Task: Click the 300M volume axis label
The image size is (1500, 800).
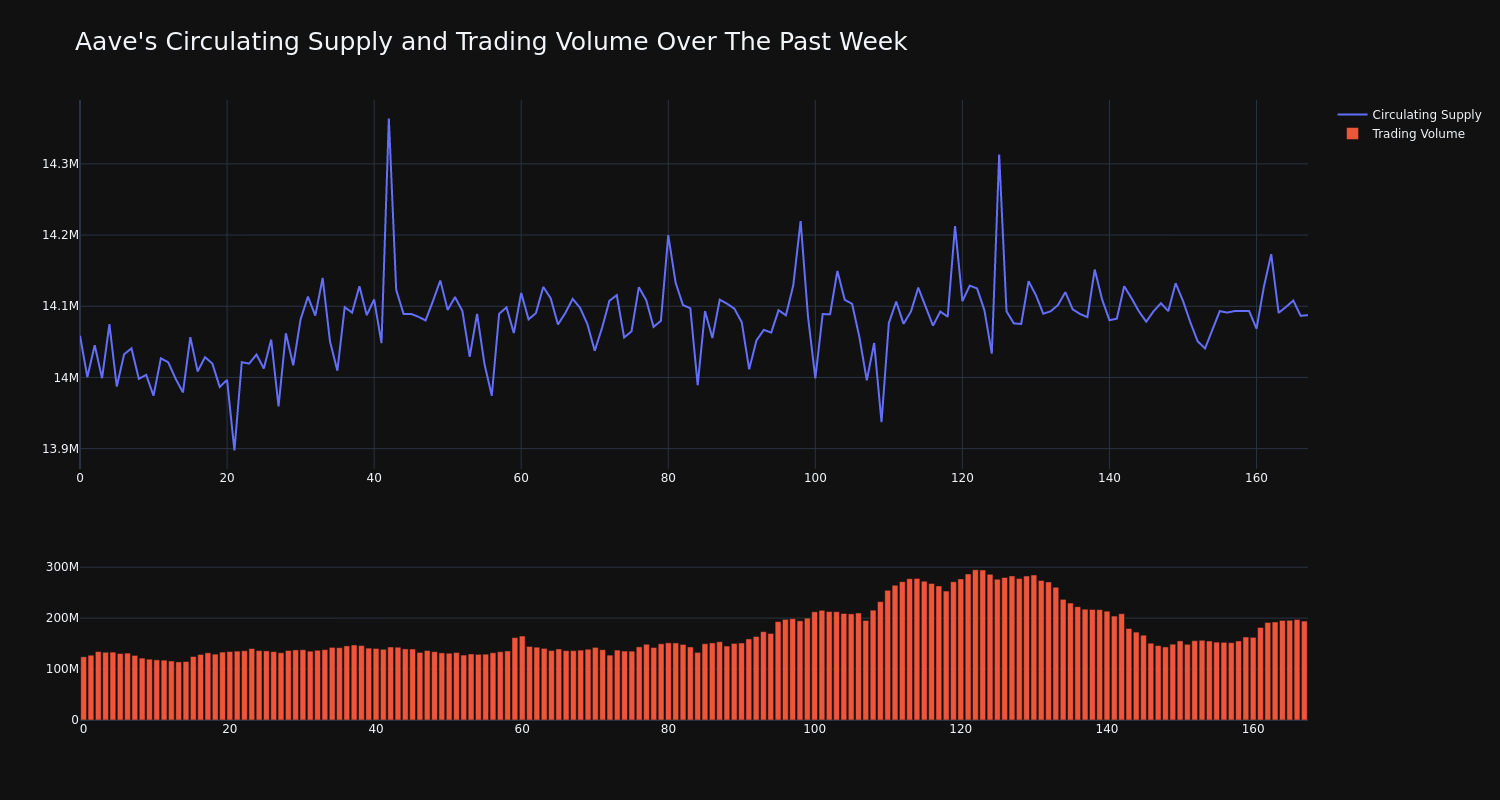Action: click(62, 567)
